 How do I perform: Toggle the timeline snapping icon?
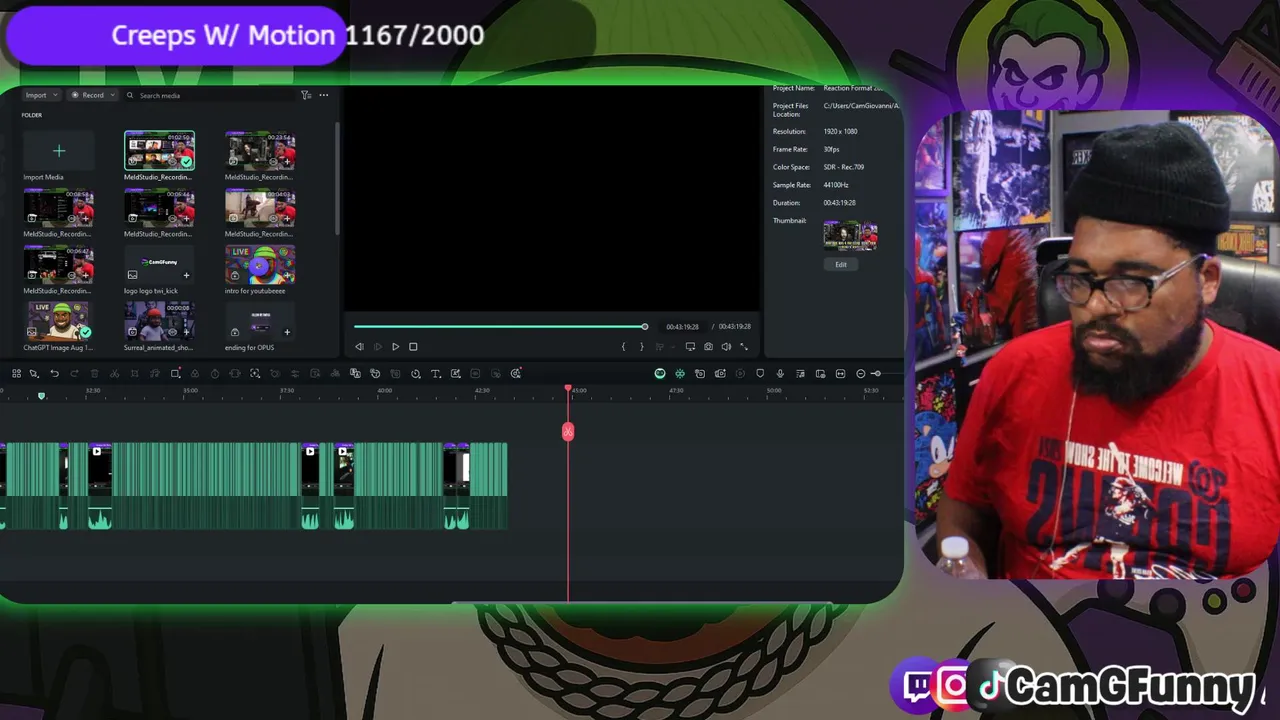pyautogui.click(x=680, y=374)
